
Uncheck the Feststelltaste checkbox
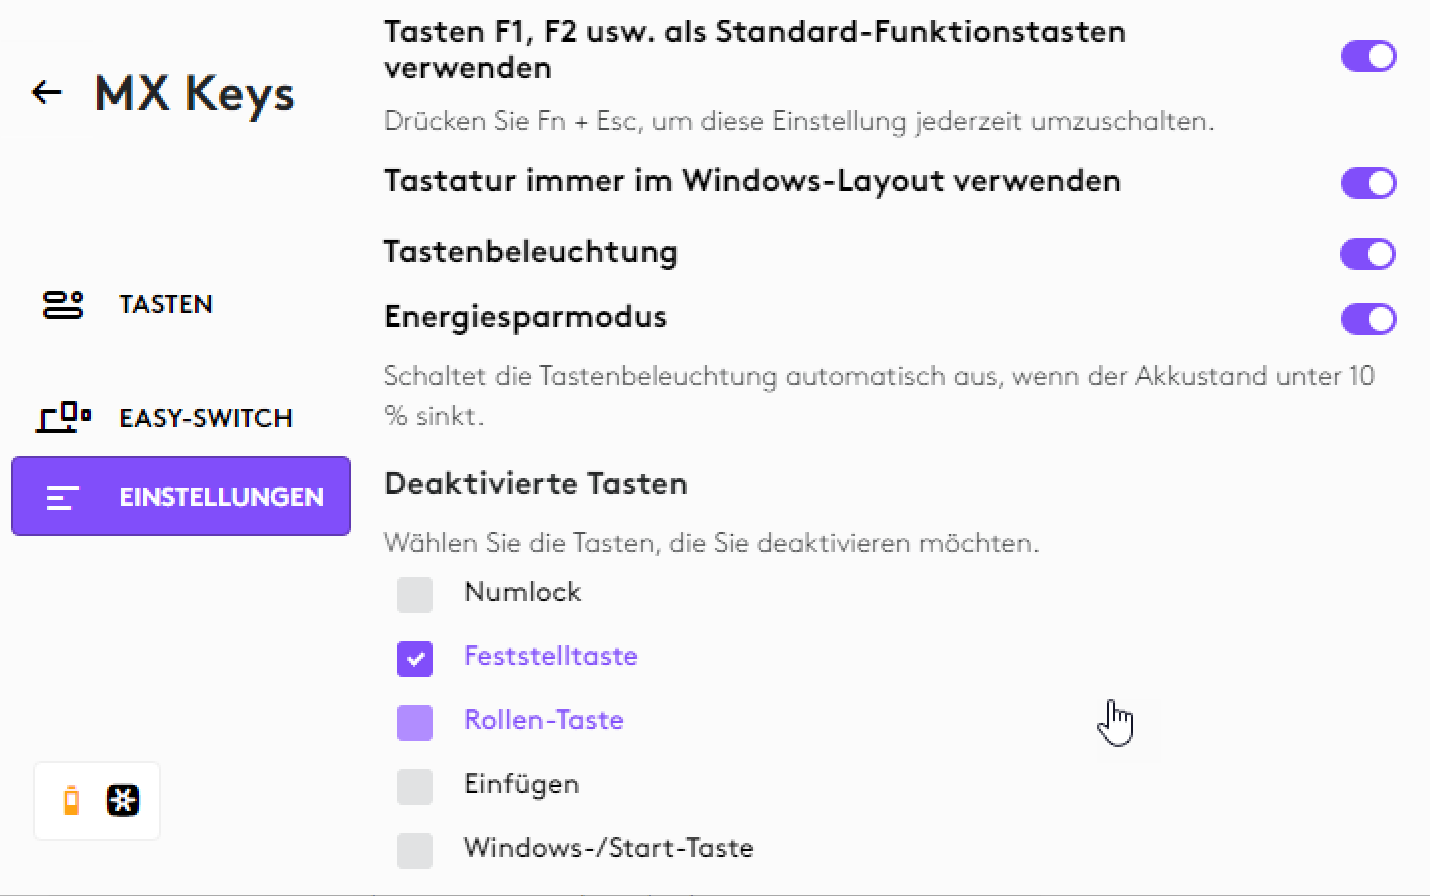click(415, 658)
